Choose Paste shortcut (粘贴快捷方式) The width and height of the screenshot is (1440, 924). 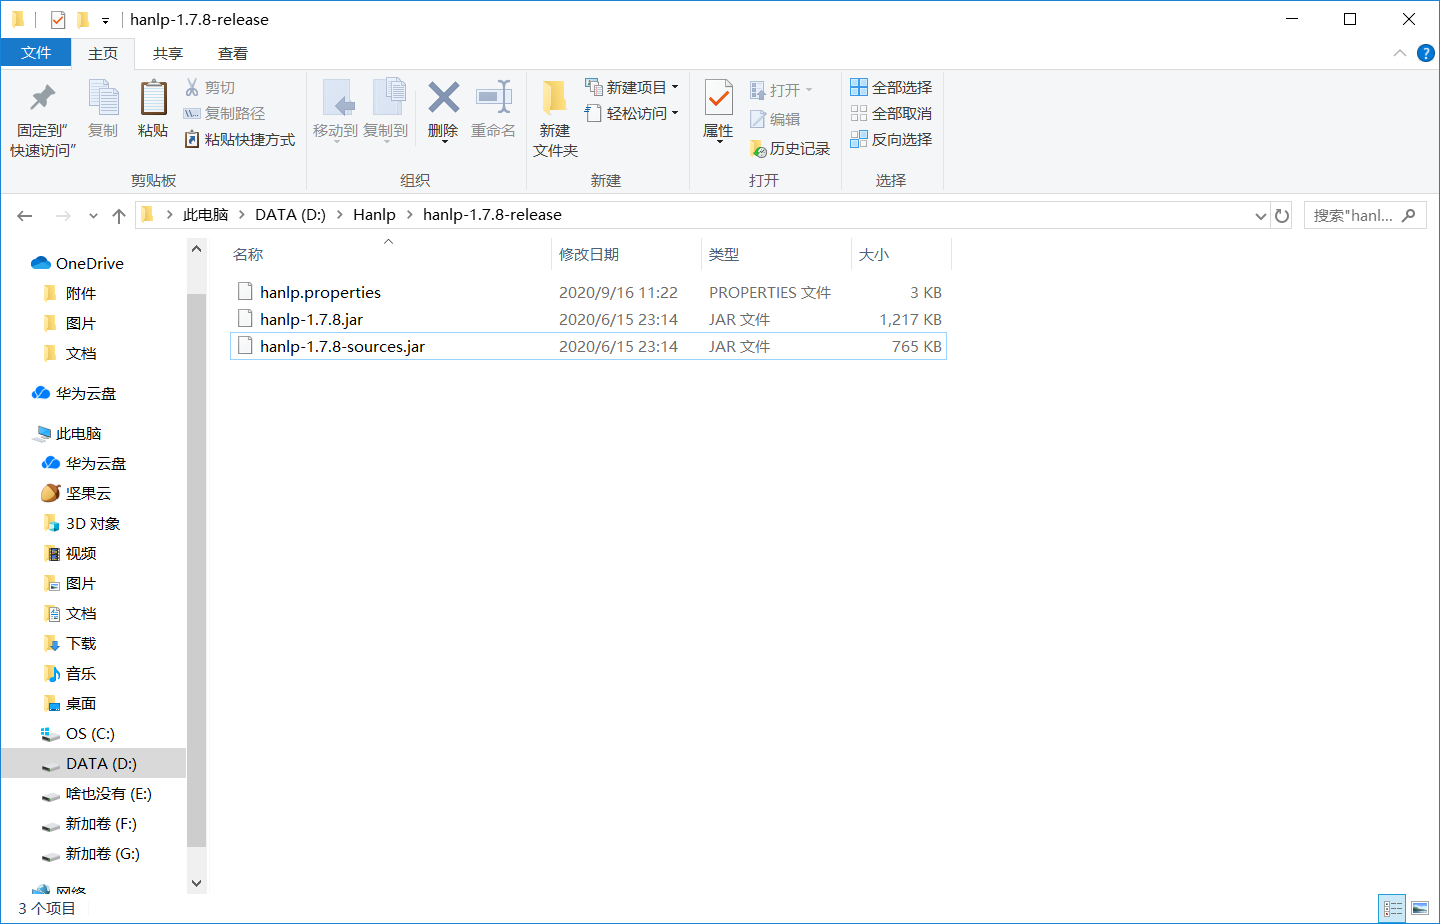click(x=240, y=140)
